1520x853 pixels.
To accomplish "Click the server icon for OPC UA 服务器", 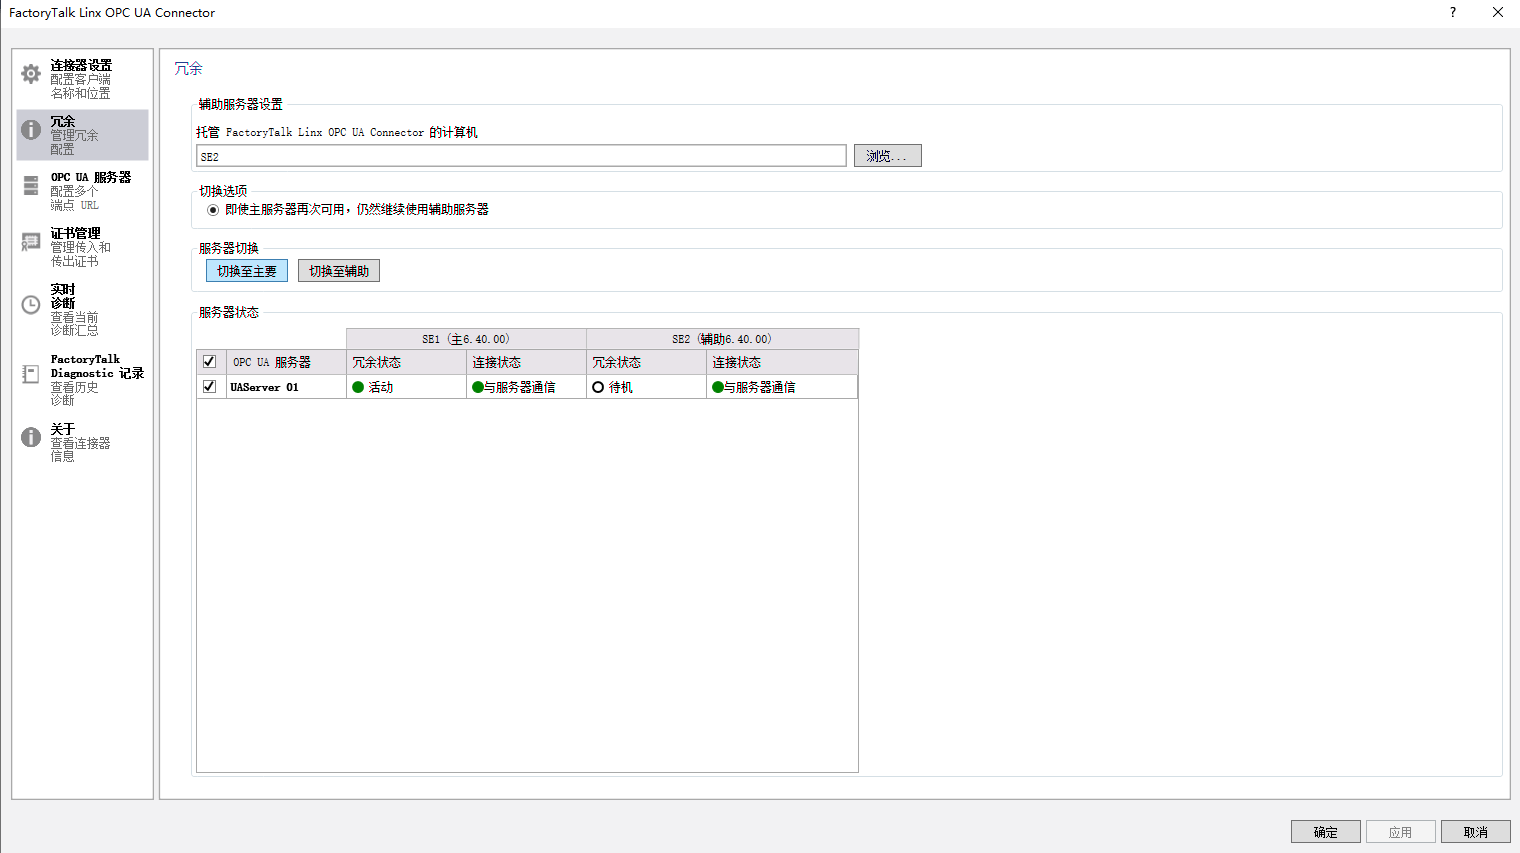I will pyautogui.click(x=31, y=186).
